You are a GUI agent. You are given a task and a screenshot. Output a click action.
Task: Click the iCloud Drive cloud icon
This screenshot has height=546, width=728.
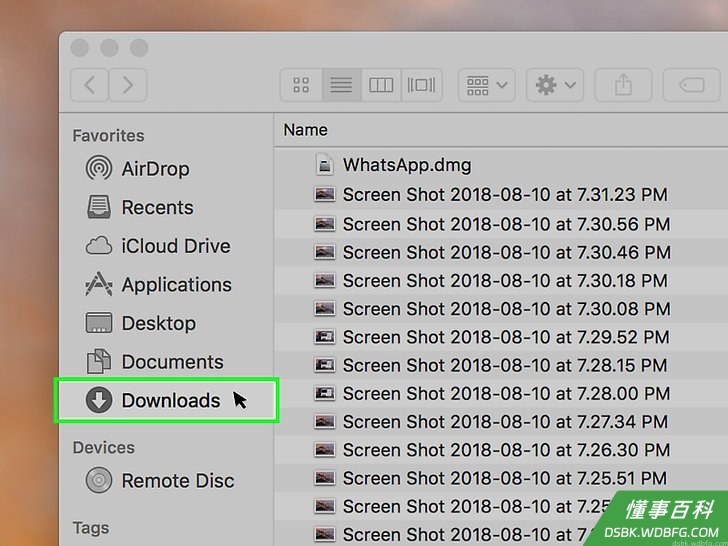99,246
